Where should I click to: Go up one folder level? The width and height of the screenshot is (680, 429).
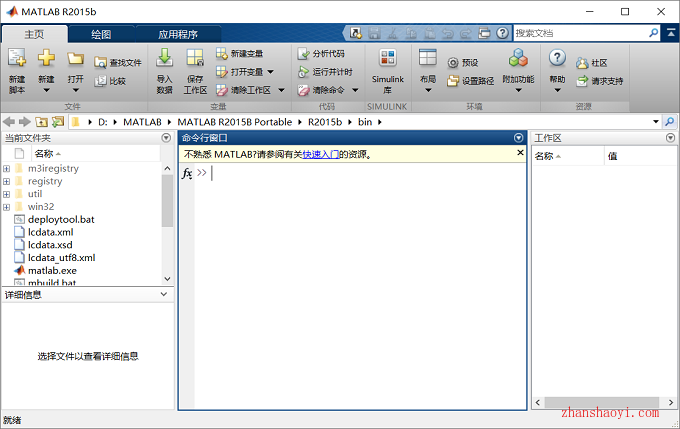(x=41, y=122)
